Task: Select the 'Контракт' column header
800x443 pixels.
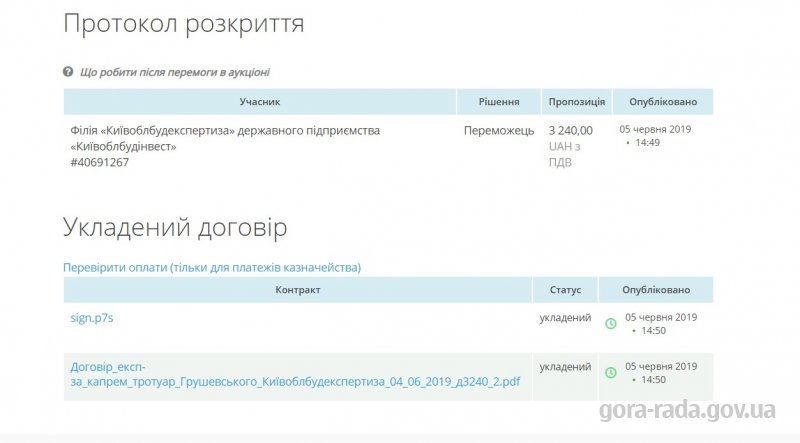Action: (x=297, y=290)
